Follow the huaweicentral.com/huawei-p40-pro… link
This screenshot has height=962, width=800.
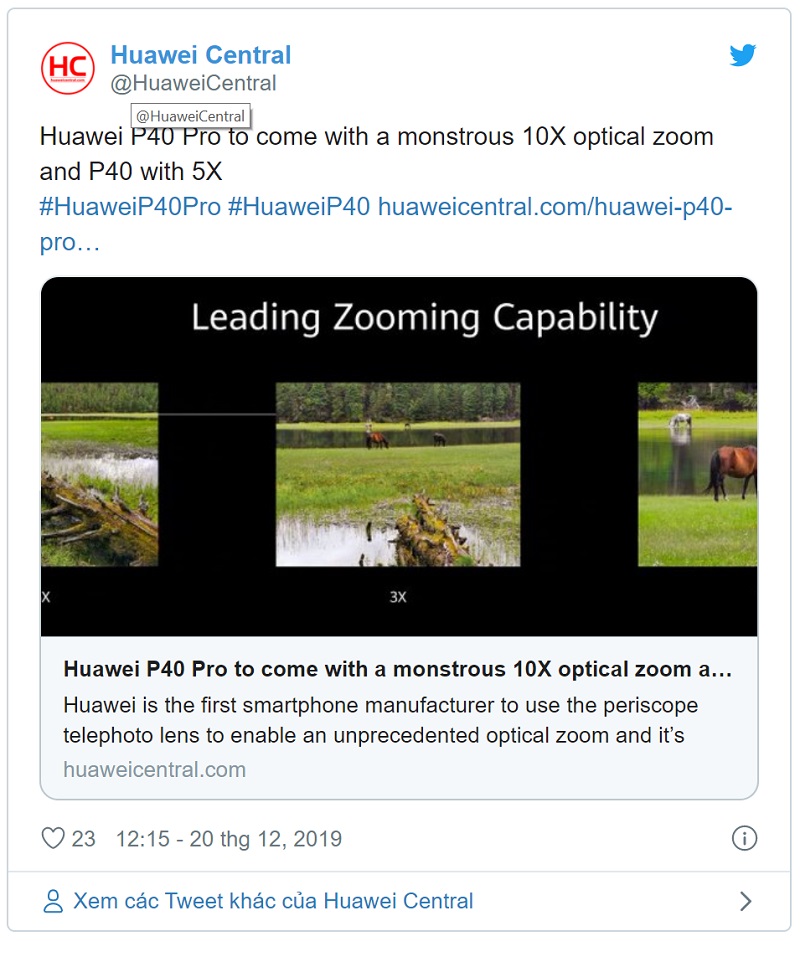(555, 207)
